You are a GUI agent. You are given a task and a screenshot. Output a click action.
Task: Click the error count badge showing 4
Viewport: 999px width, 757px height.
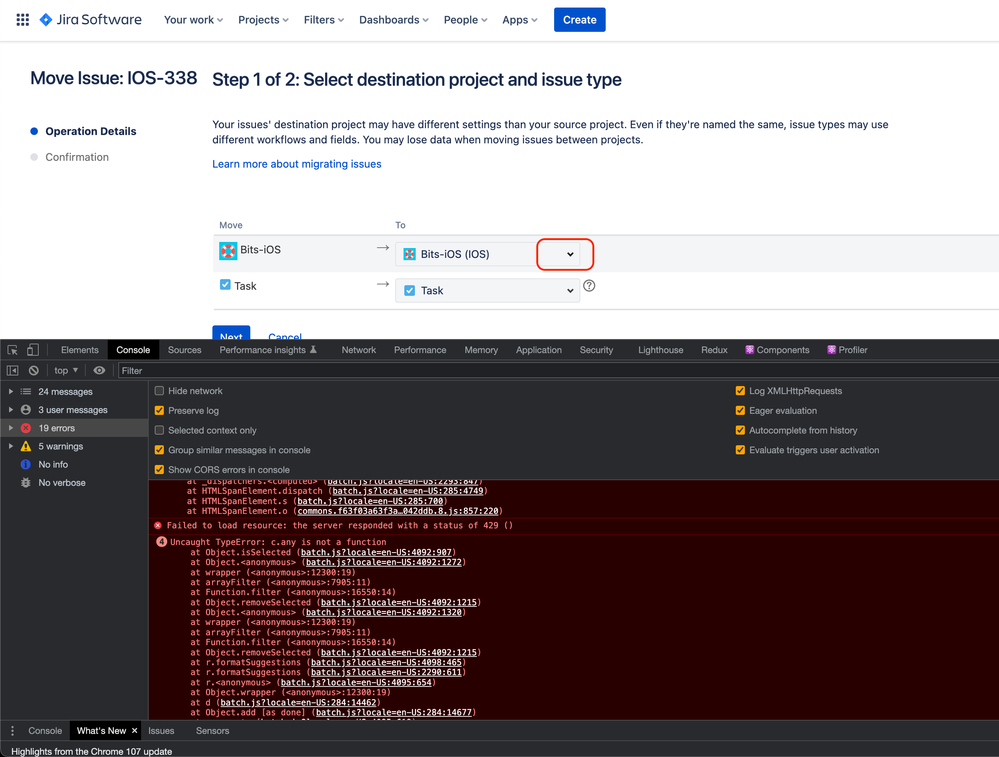[x=161, y=542]
